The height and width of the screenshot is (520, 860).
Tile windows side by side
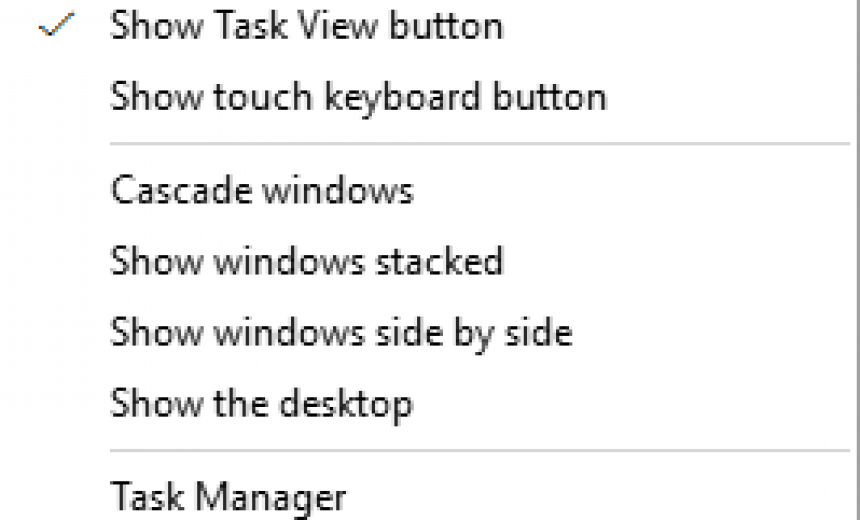click(340, 332)
